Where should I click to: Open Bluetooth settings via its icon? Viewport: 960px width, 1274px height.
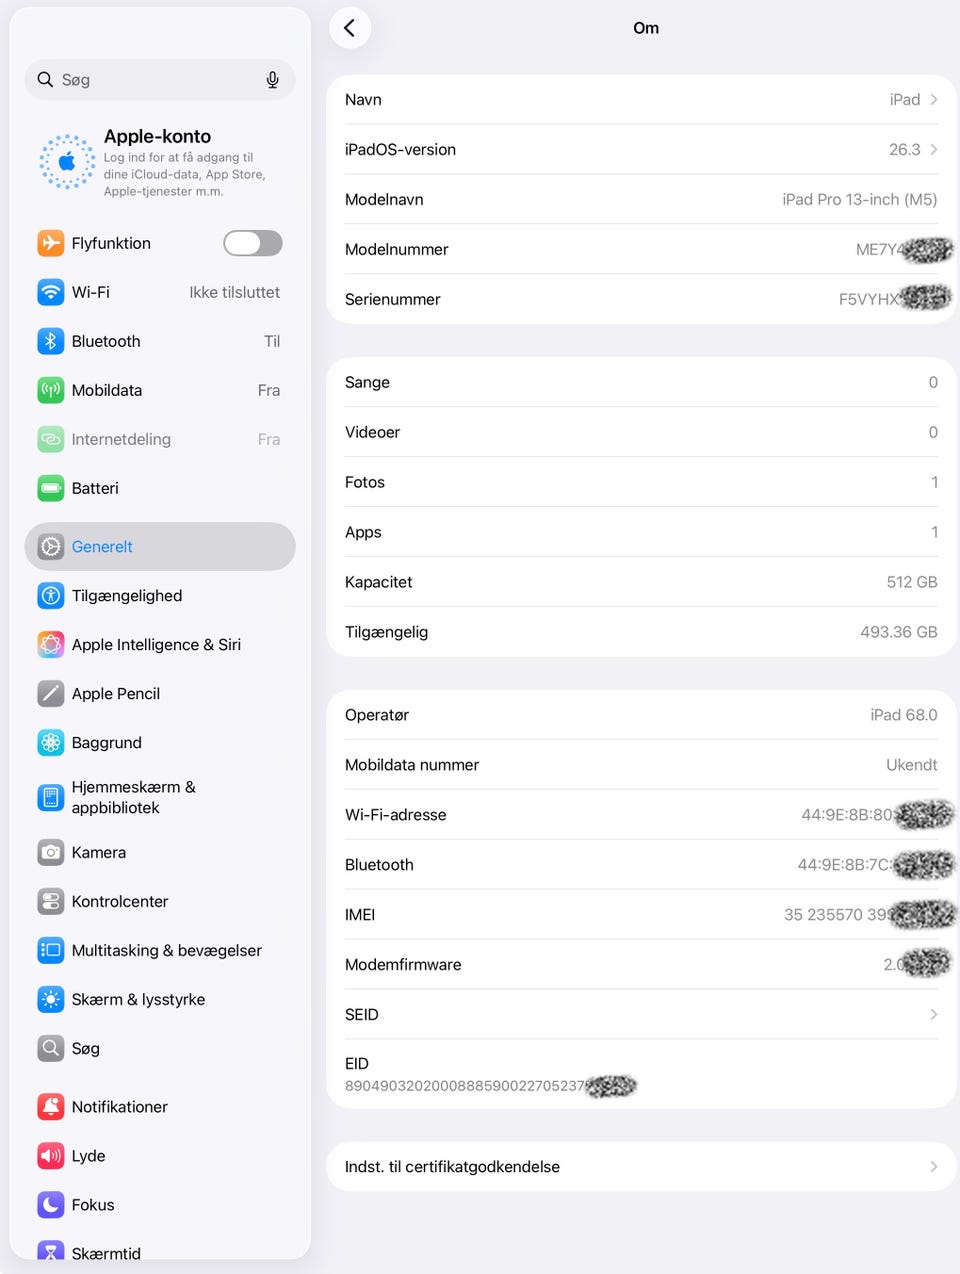(51, 341)
